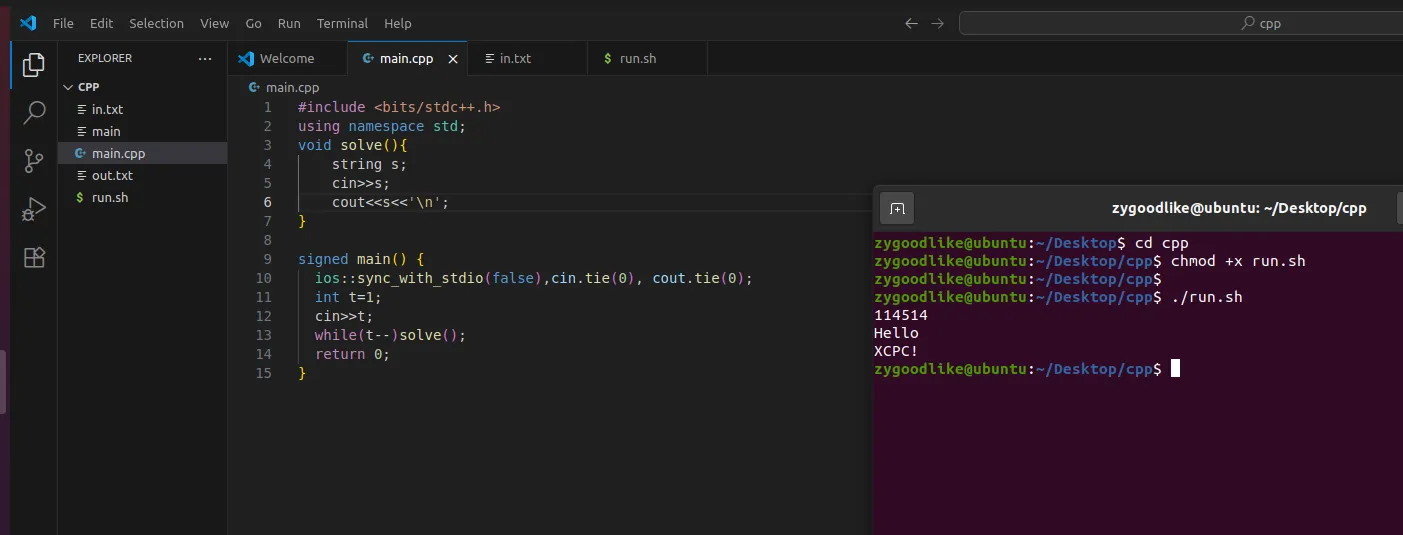Screen dimensions: 1403x535
Task: Click the 'cin>>t;' code line
Action: [x=344, y=316]
